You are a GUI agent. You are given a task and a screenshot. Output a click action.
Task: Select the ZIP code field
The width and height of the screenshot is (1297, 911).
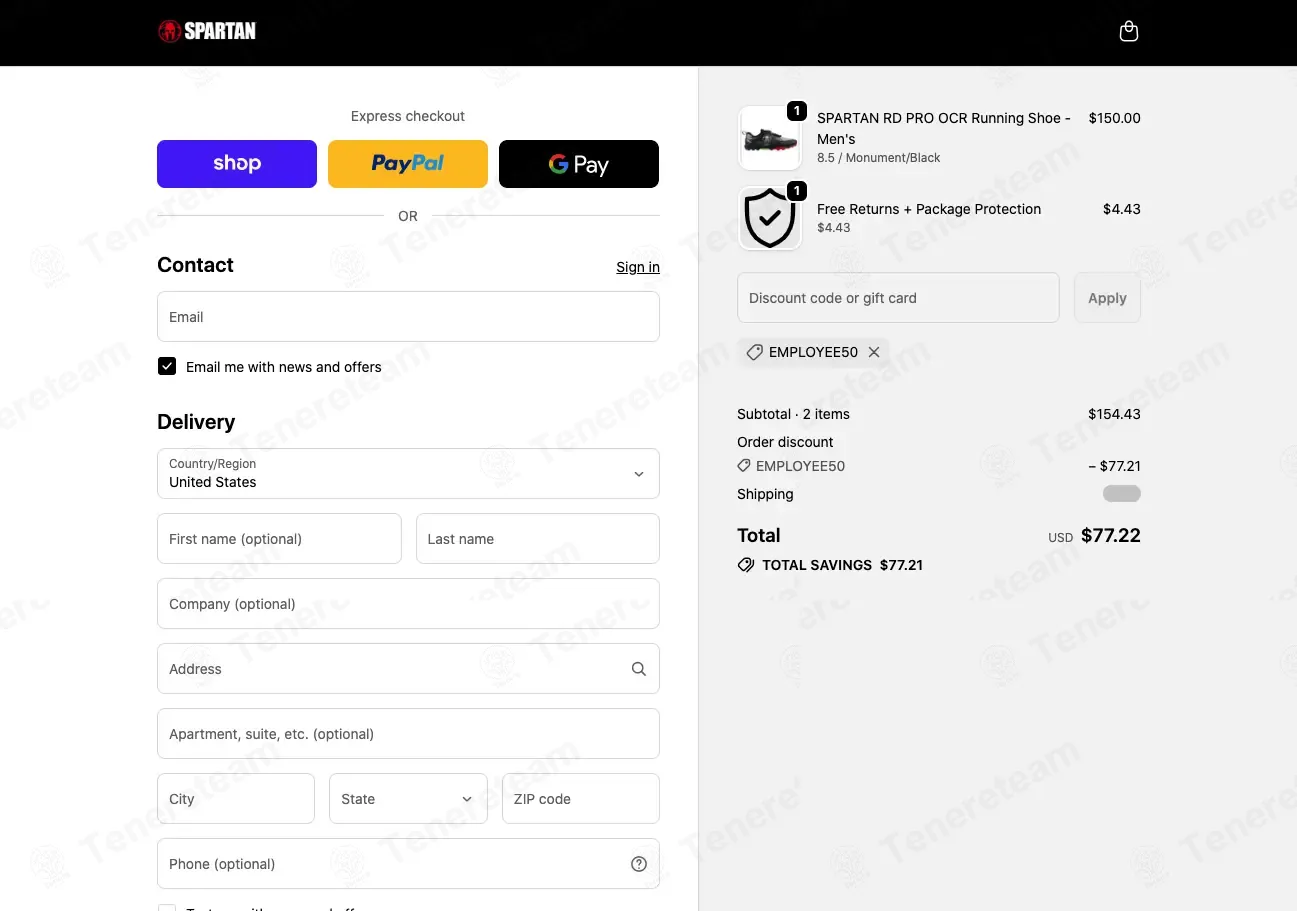(581, 798)
